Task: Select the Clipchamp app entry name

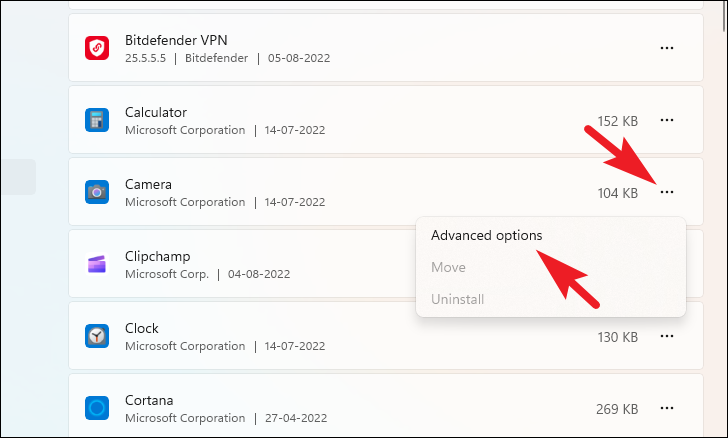Action: pyautogui.click(x=157, y=256)
